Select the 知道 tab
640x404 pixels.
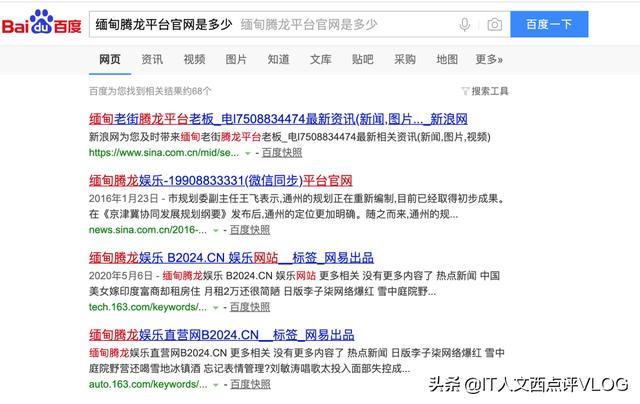pyautogui.click(x=278, y=60)
